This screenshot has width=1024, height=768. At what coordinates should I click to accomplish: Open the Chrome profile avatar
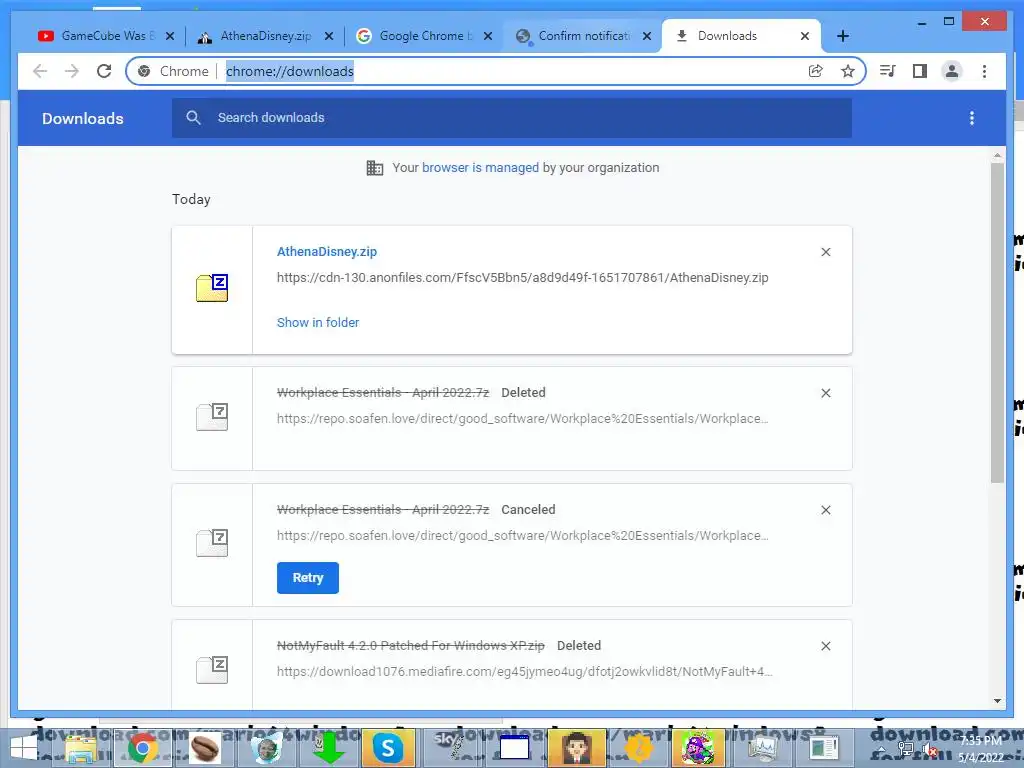coord(952,71)
